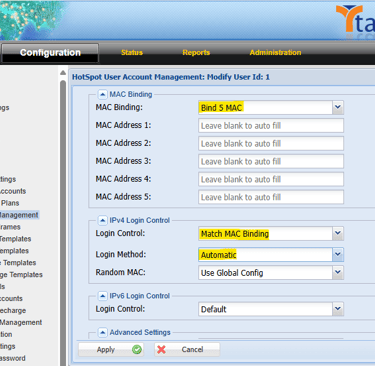The width and height of the screenshot is (375, 366).
Task: Collapse the IPv6 Login Control section
Action: pos(102,296)
